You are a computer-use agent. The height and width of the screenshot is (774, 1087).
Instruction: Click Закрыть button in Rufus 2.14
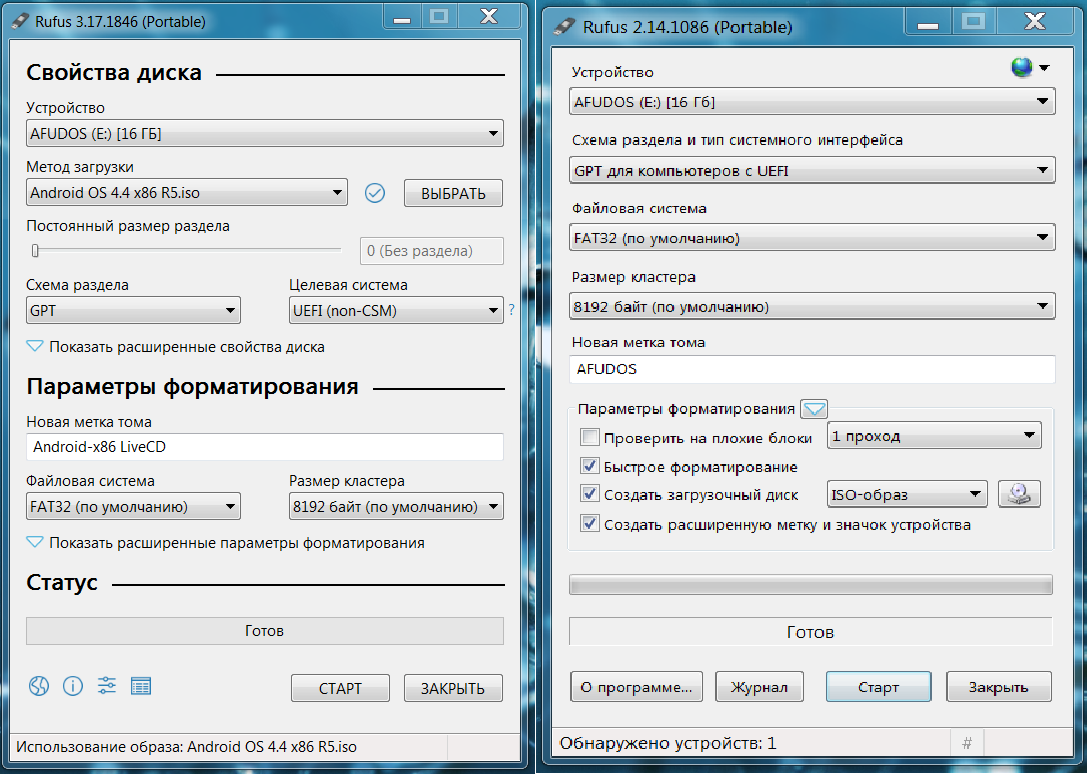coord(999,687)
